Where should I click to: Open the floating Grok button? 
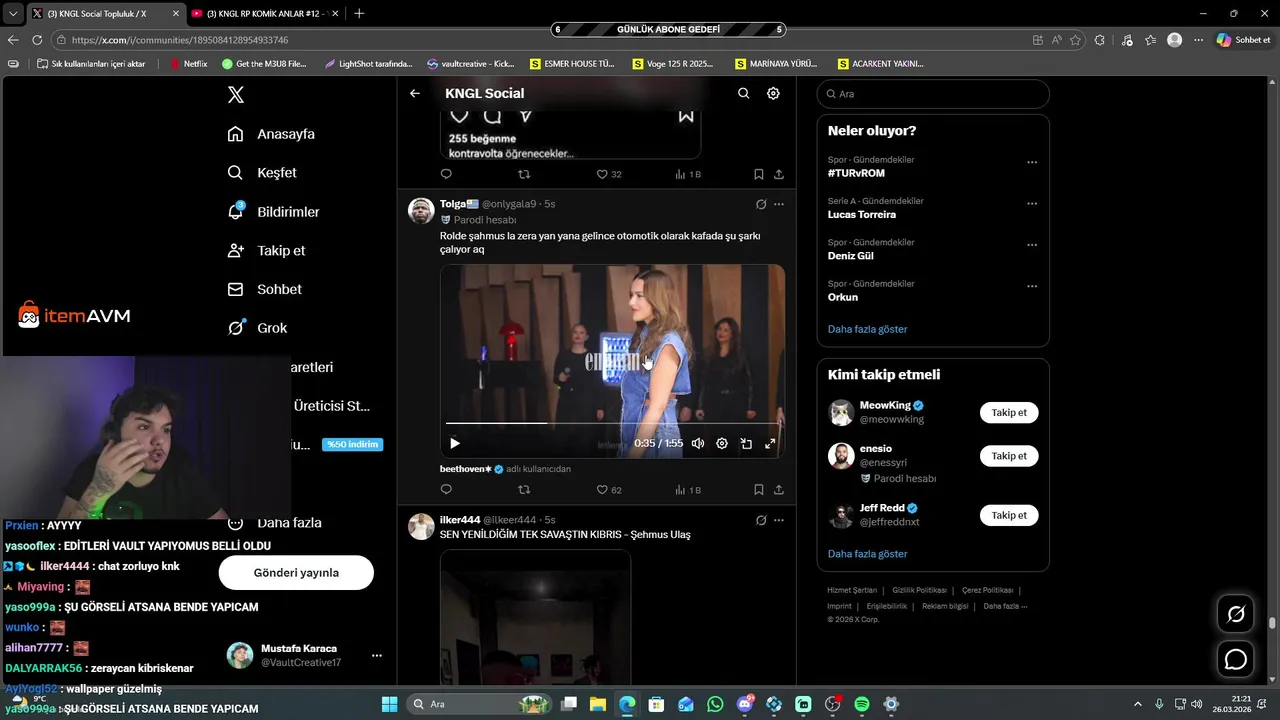pos(1236,614)
